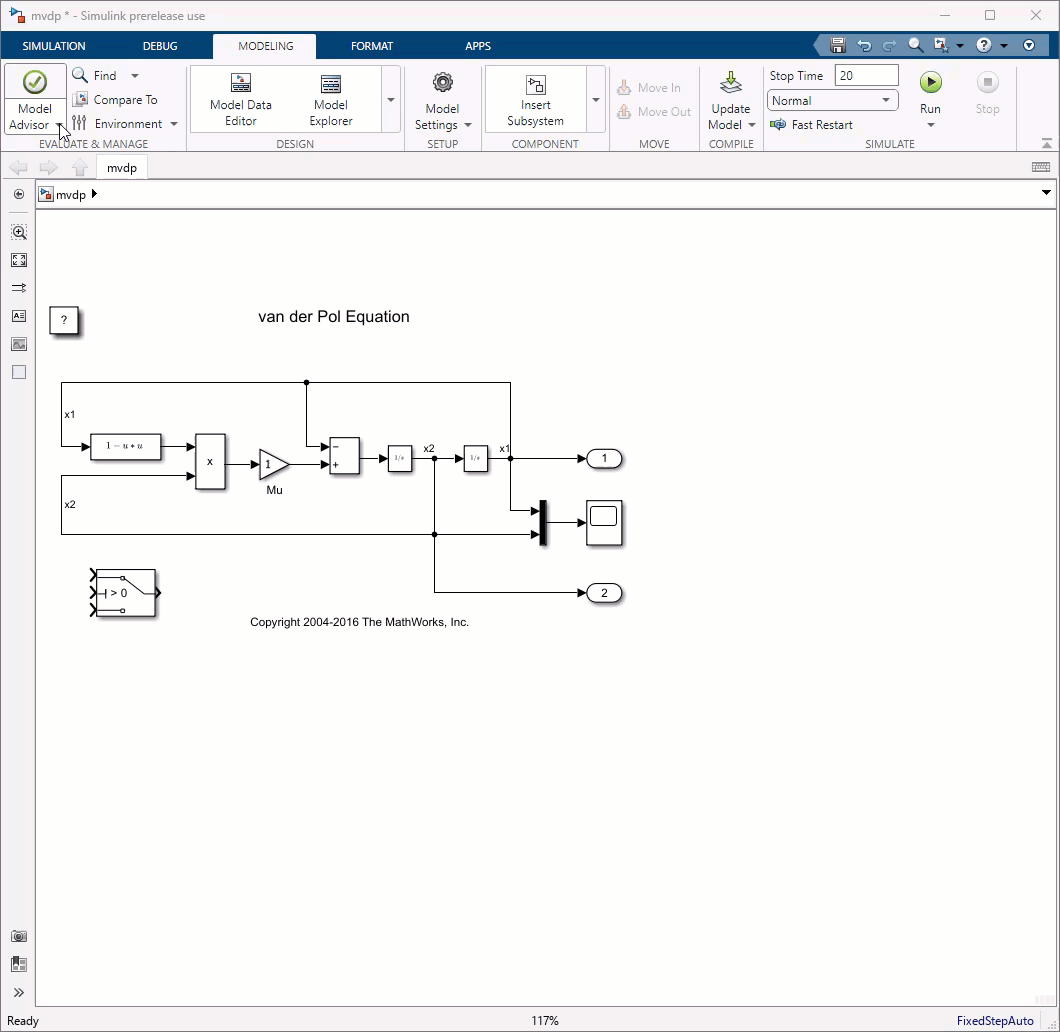Collapse the ribbon toolstrip

[x=1046, y=143]
